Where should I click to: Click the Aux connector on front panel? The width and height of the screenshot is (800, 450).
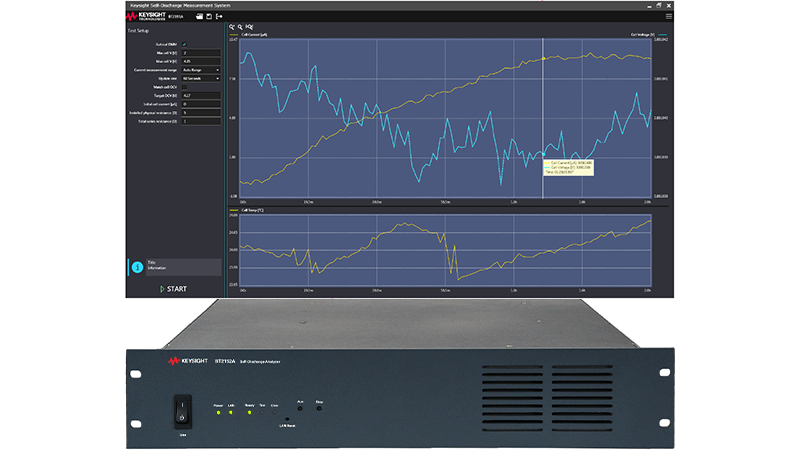[x=300, y=408]
